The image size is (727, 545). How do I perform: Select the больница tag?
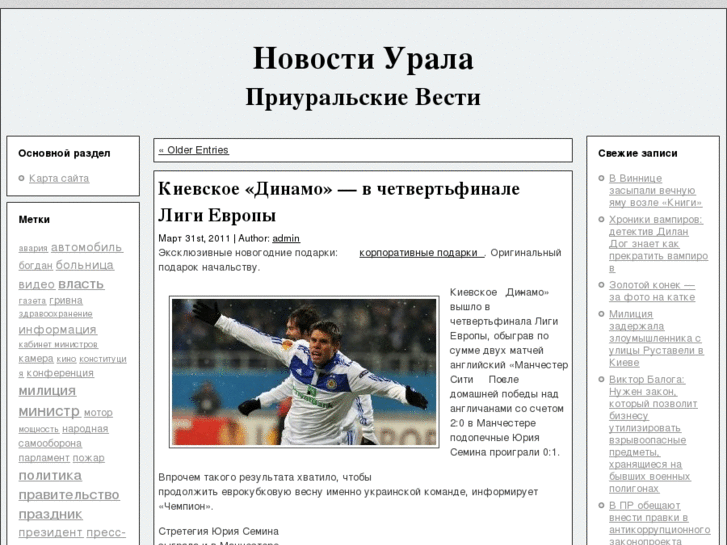84,265
